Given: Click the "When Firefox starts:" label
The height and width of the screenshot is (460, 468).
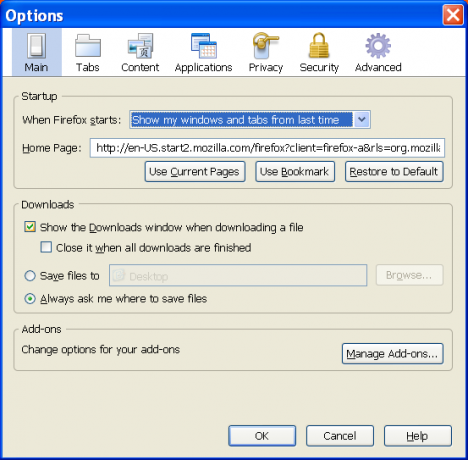Looking at the screenshot, I should tap(72, 120).
